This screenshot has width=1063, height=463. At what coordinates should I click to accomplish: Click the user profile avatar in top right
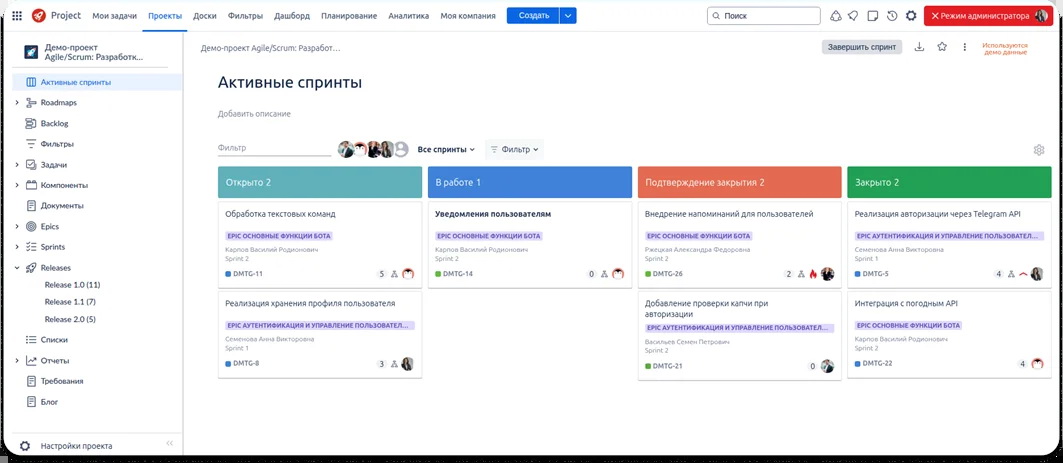coord(1041,16)
